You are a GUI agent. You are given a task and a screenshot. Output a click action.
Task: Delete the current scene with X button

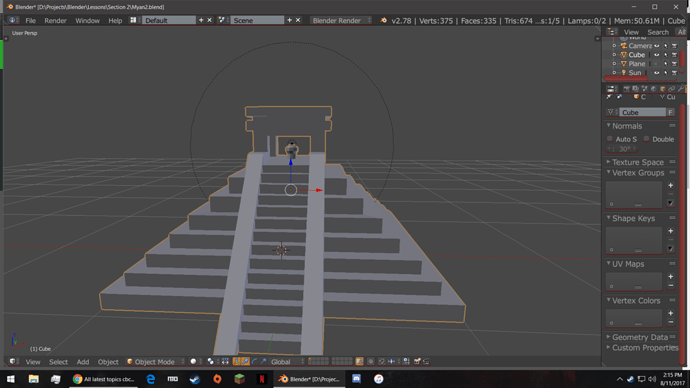[x=298, y=20]
